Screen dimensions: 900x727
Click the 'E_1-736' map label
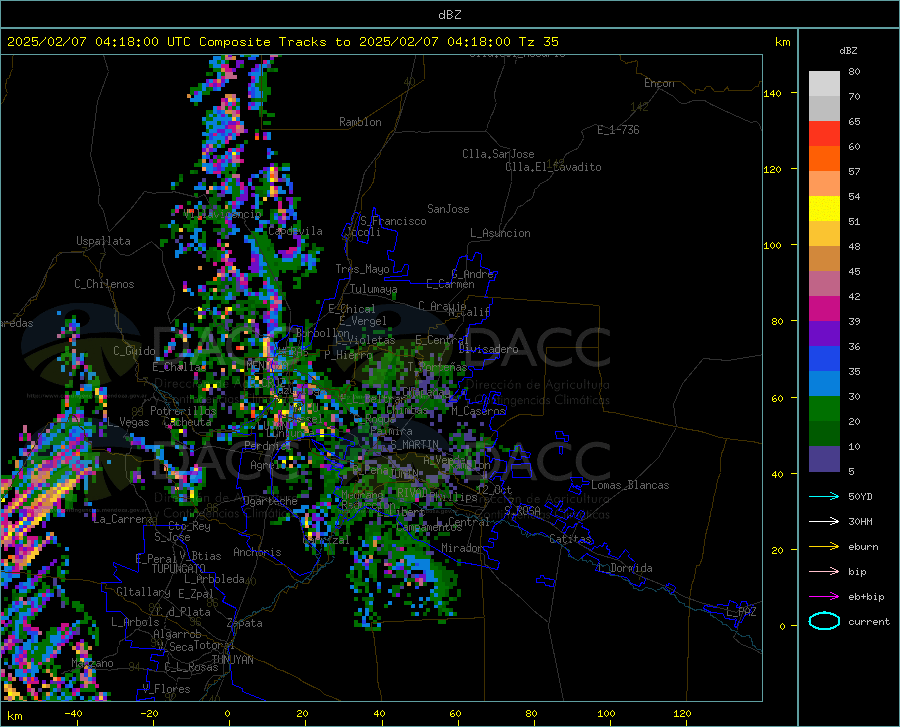pos(618,130)
